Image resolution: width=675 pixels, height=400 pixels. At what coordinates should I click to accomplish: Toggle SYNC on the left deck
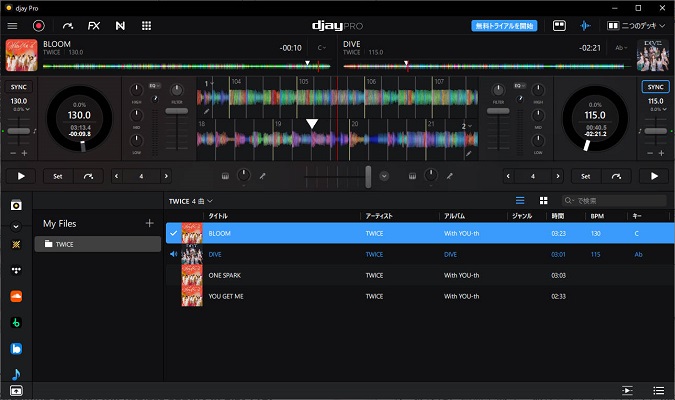click(19, 87)
